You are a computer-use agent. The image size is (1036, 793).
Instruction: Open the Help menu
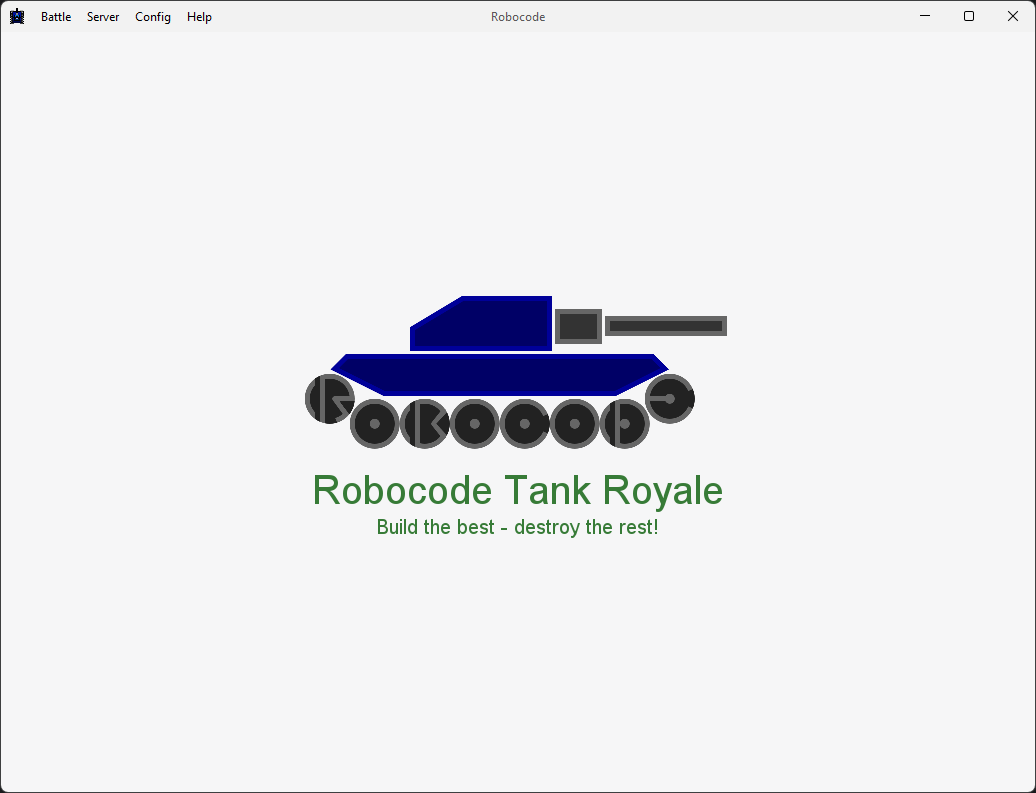199,17
